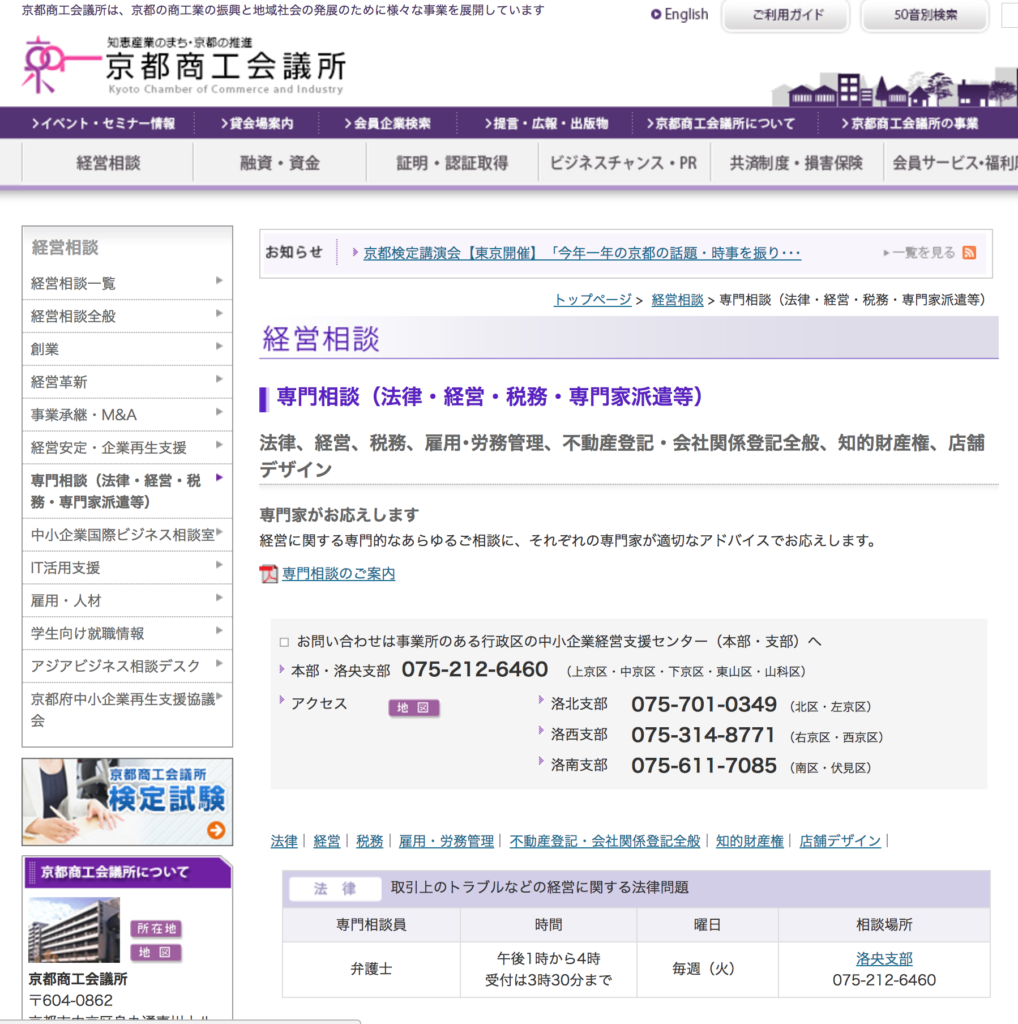Click the 検定試験 banner arrow icon
This screenshot has width=1018, height=1024.
[x=216, y=830]
